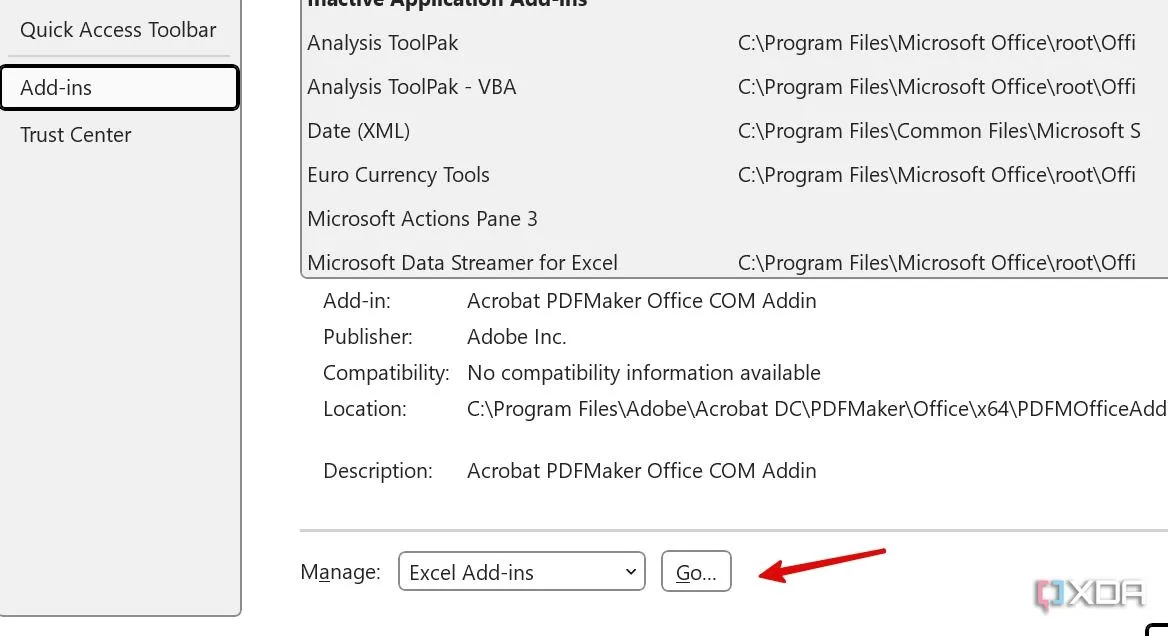This screenshot has height=636, width=1168.
Task: Open the Trust Center category
Action: click(x=75, y=135)
